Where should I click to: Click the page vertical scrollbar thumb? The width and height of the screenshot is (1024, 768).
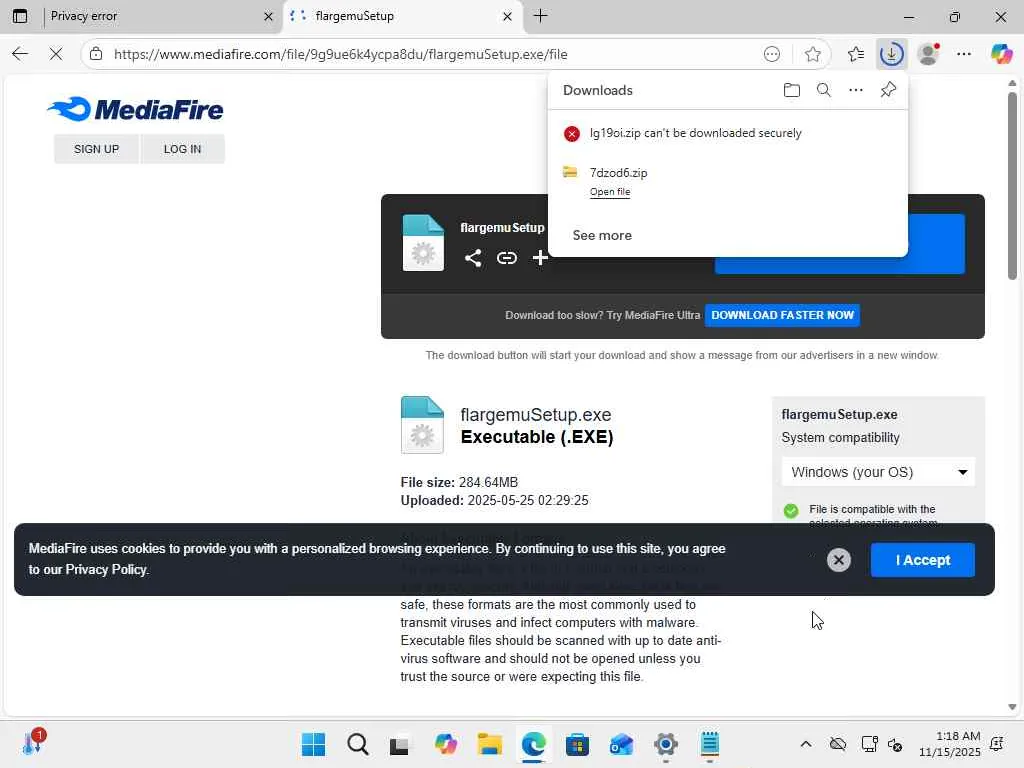click(1012, 186)
